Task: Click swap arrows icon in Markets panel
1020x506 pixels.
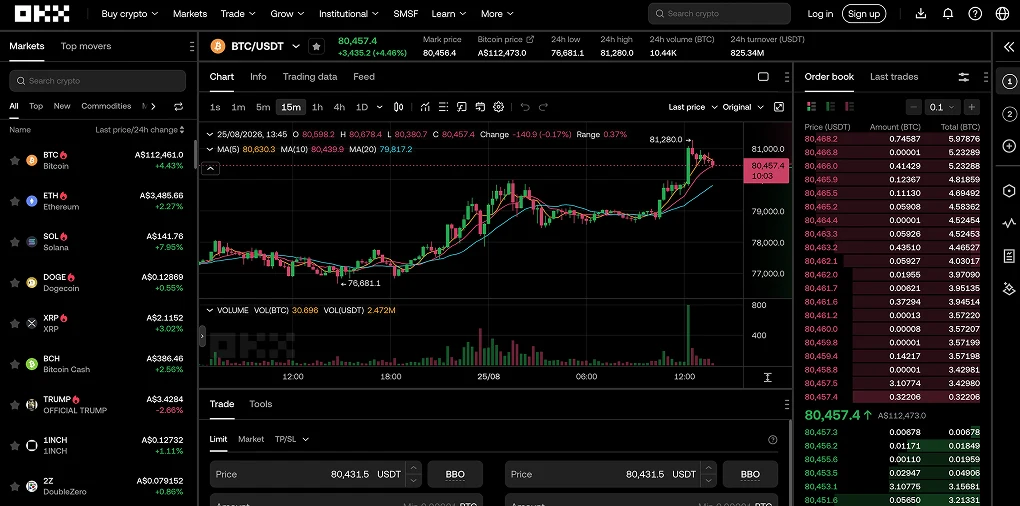Action: coord(178,107)
